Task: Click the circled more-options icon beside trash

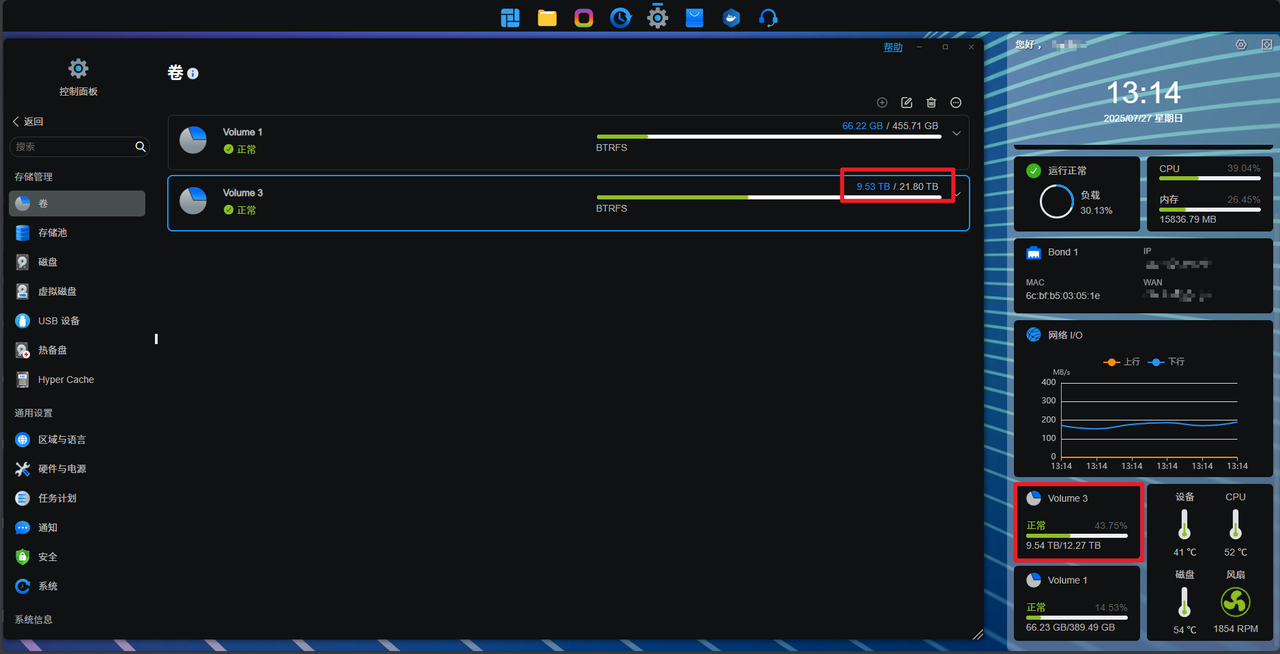Action: (x=956, y=103)
